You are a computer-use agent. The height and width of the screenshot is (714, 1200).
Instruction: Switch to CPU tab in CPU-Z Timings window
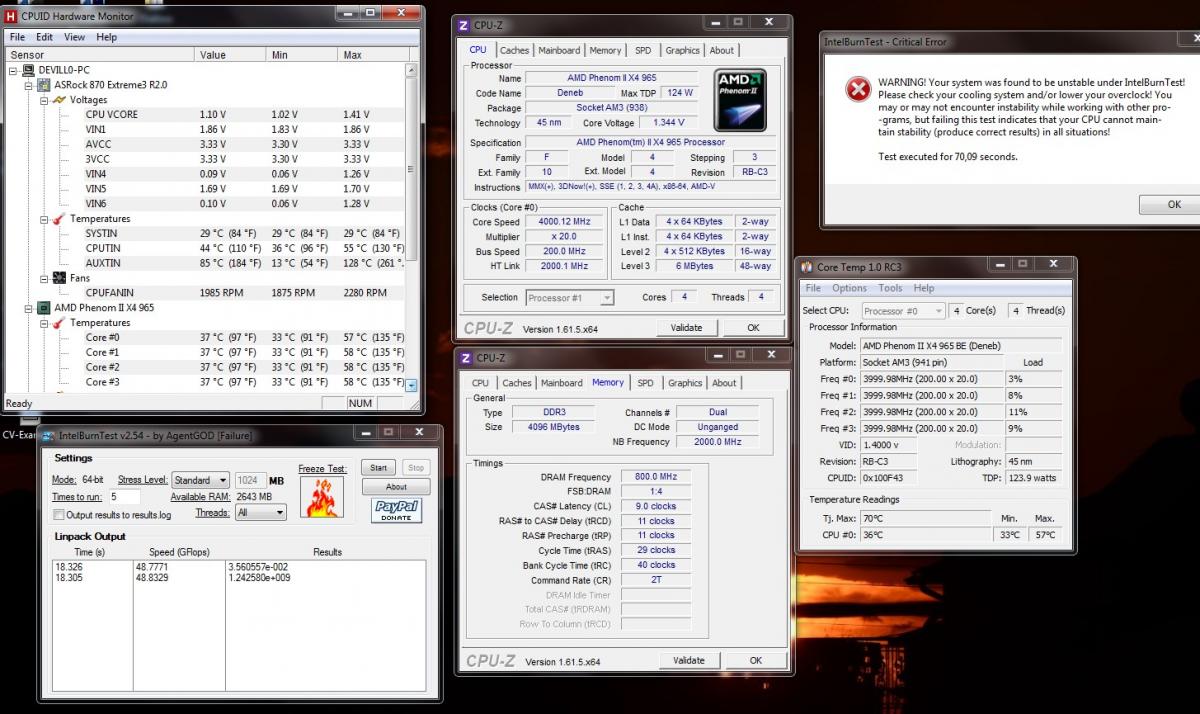point(481,383)
